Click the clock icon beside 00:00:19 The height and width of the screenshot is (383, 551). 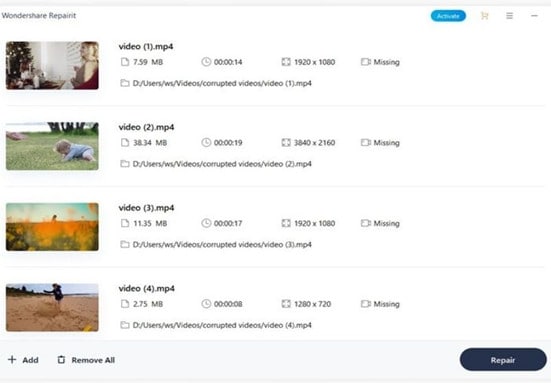(206, 143)
